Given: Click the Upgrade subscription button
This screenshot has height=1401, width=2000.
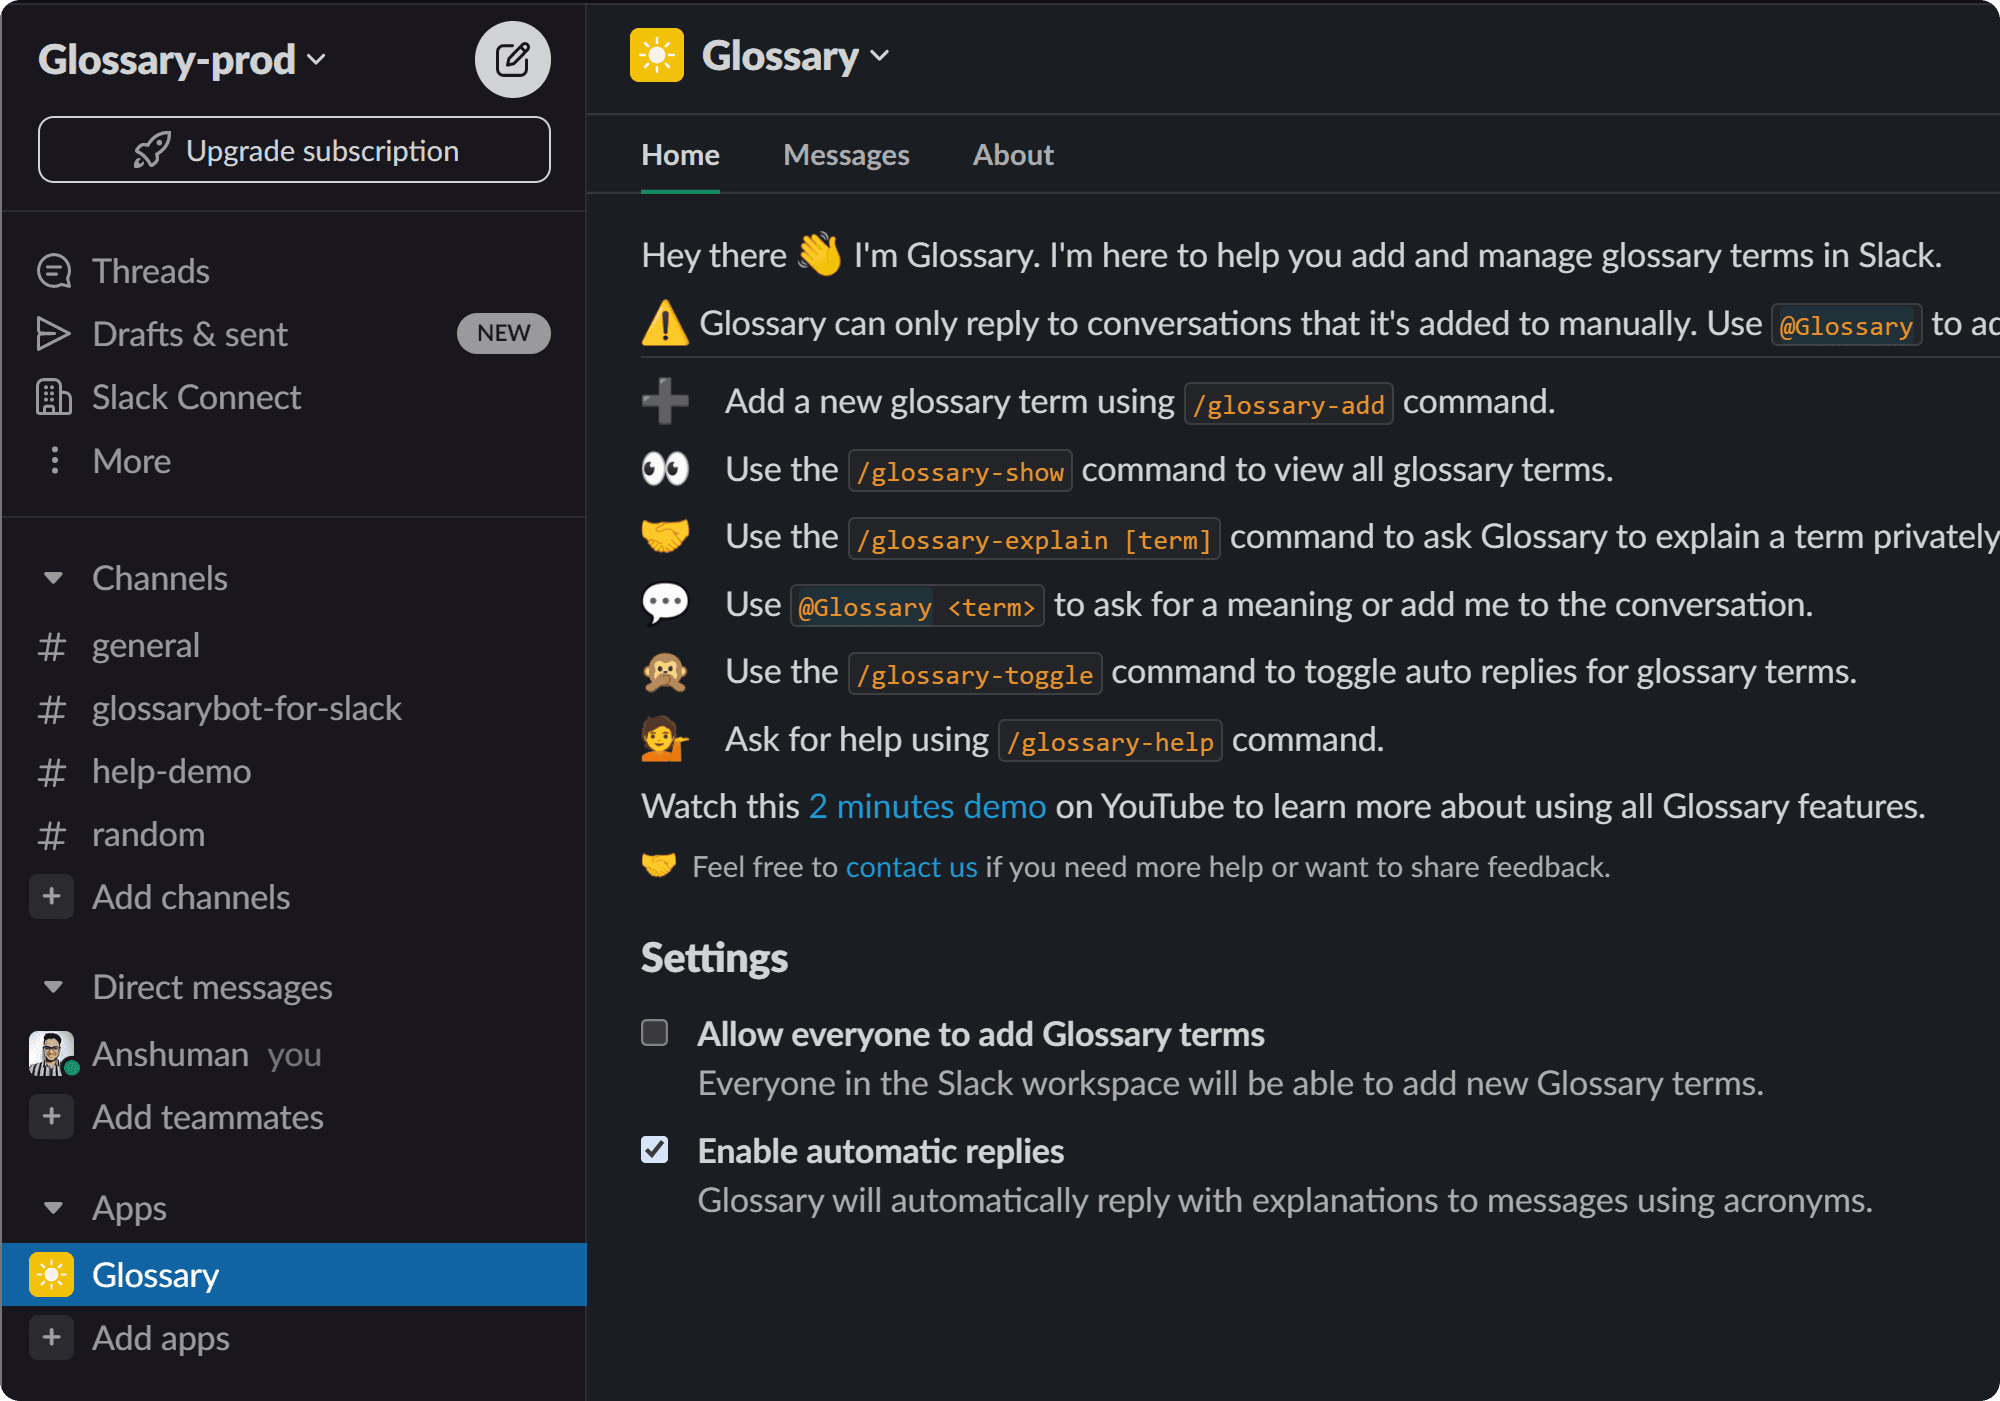Looking at the screenshot, I should (293, 150).
